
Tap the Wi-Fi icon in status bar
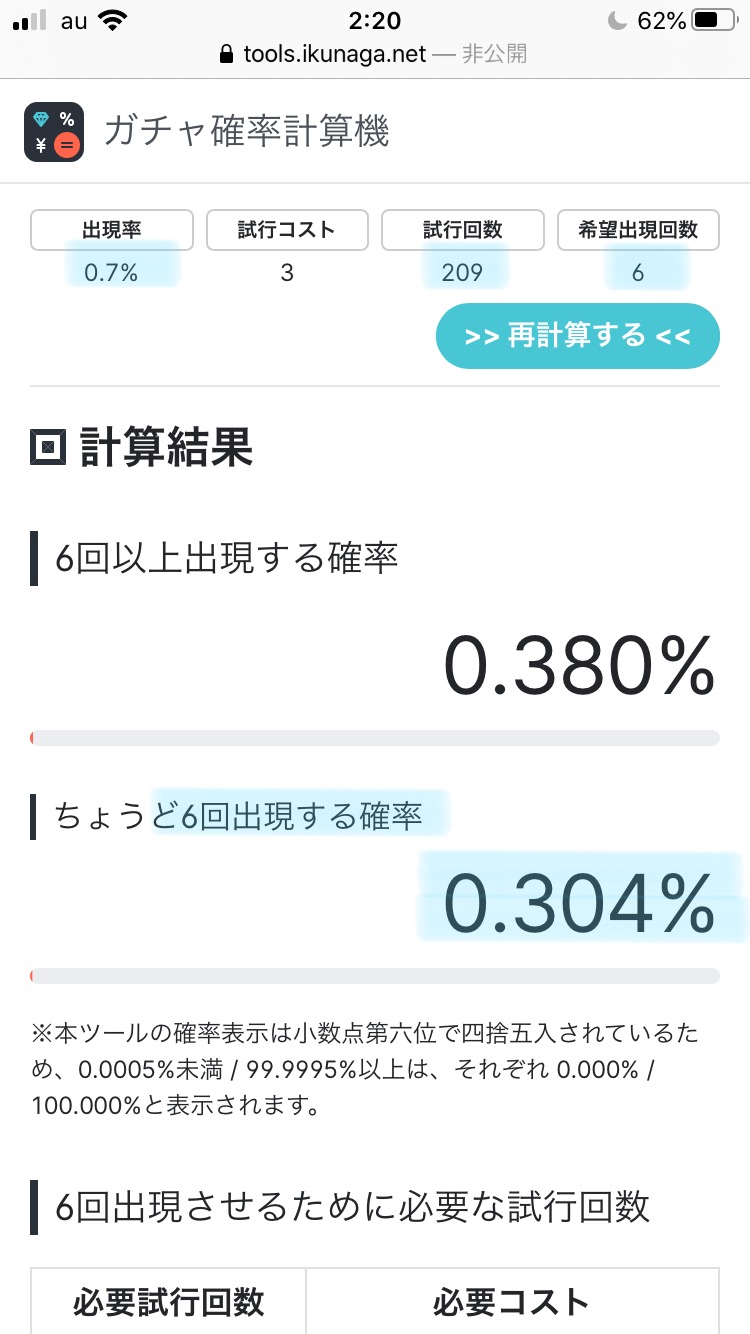(x=113, y=21)
